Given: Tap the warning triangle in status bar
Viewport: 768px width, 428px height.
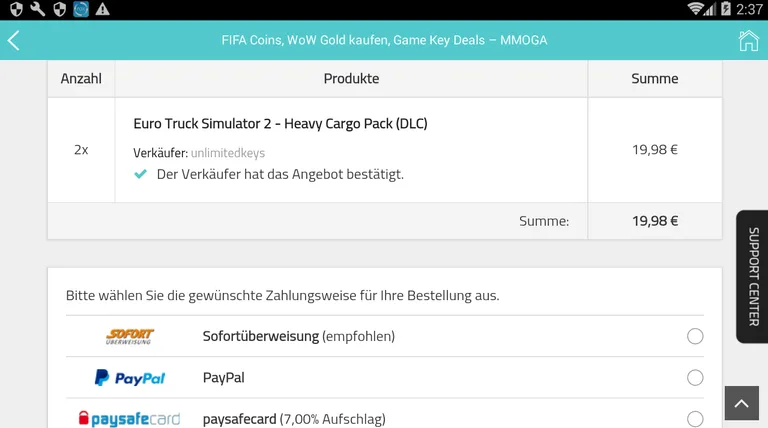Looking at the screenshot, I should [x=103, y=9].
